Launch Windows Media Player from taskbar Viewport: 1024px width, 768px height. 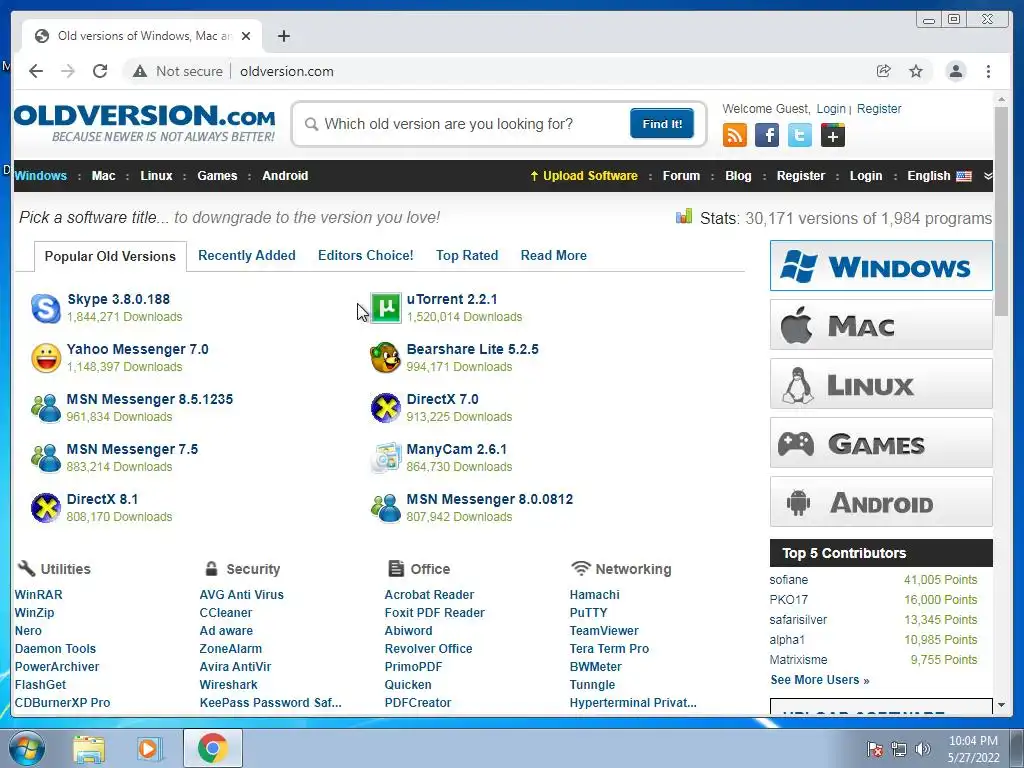[x=150, y=748]
